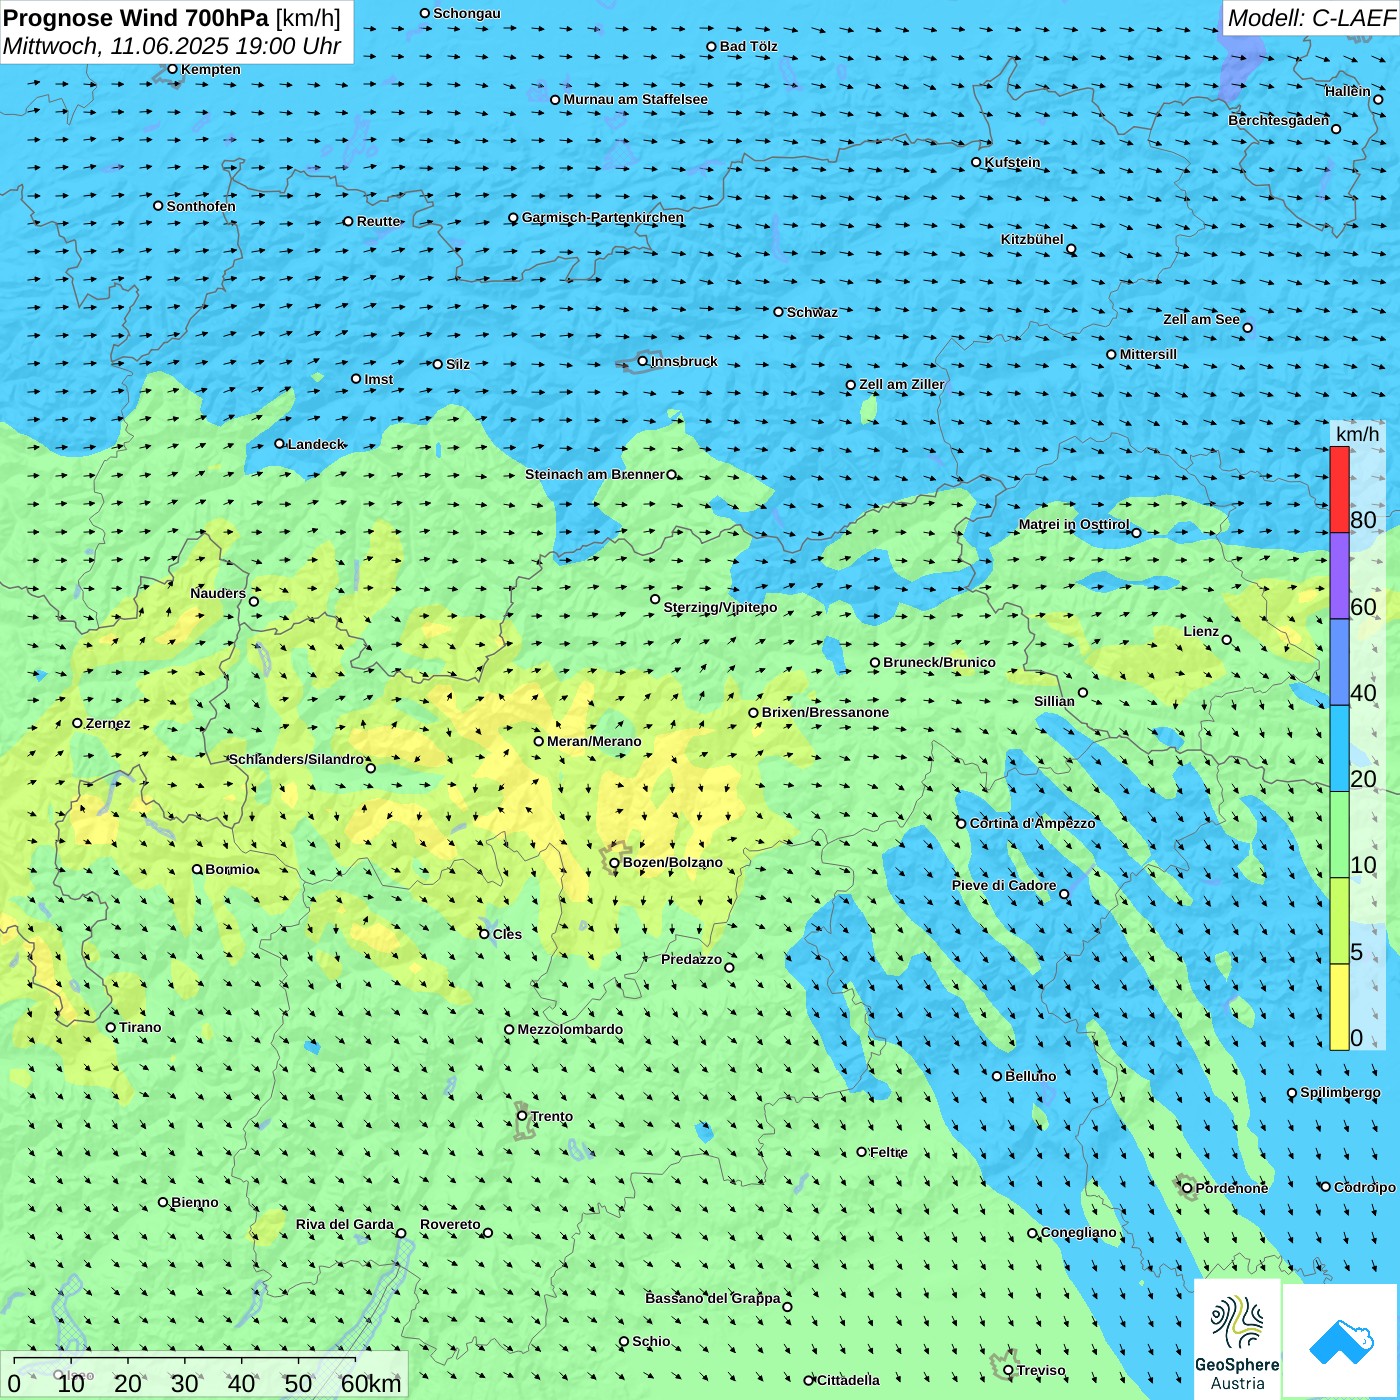Click the 'Cles' label
The image size is (1400, 1400).
point(507,934)
